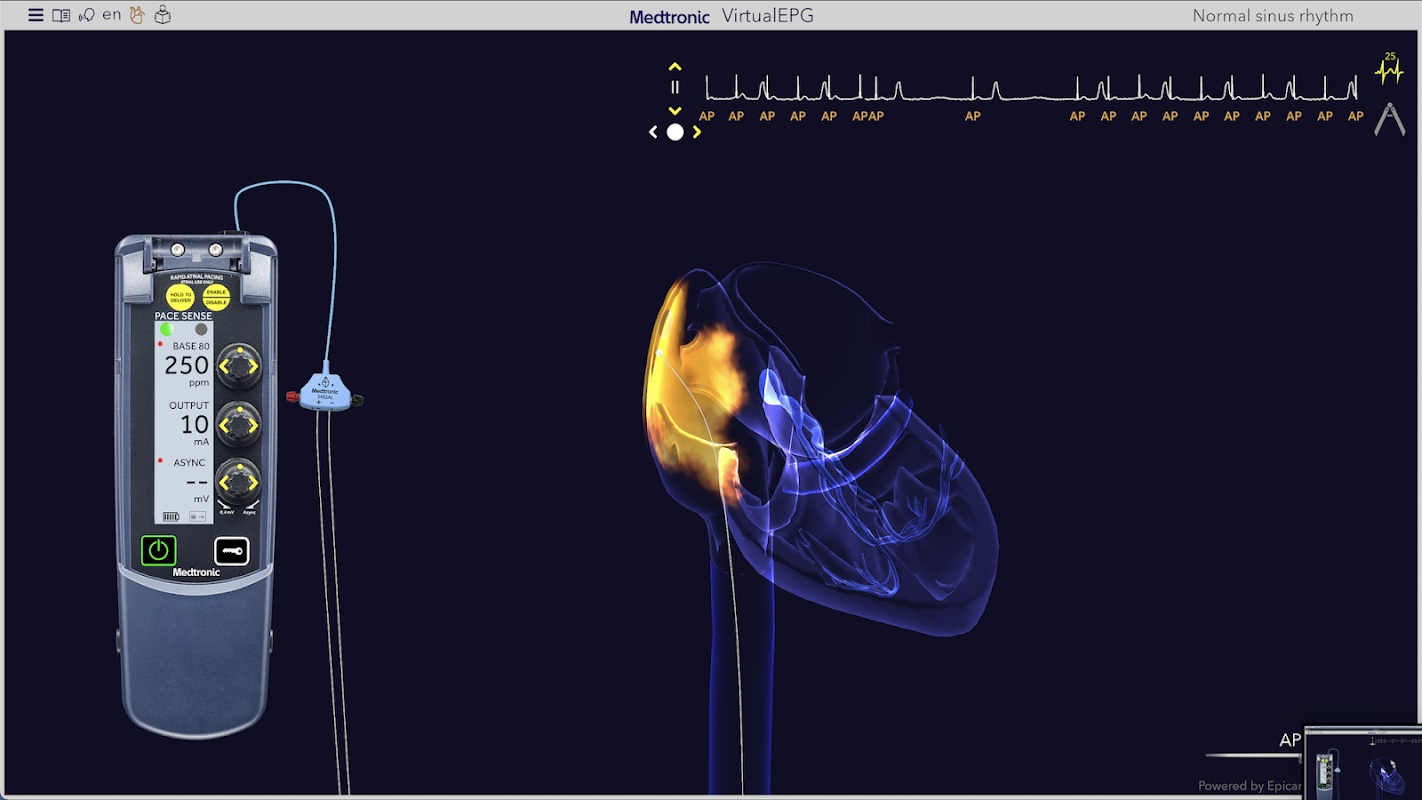Click the black connector plug
Screen dimensions: 1422x800
pos(357,400)
